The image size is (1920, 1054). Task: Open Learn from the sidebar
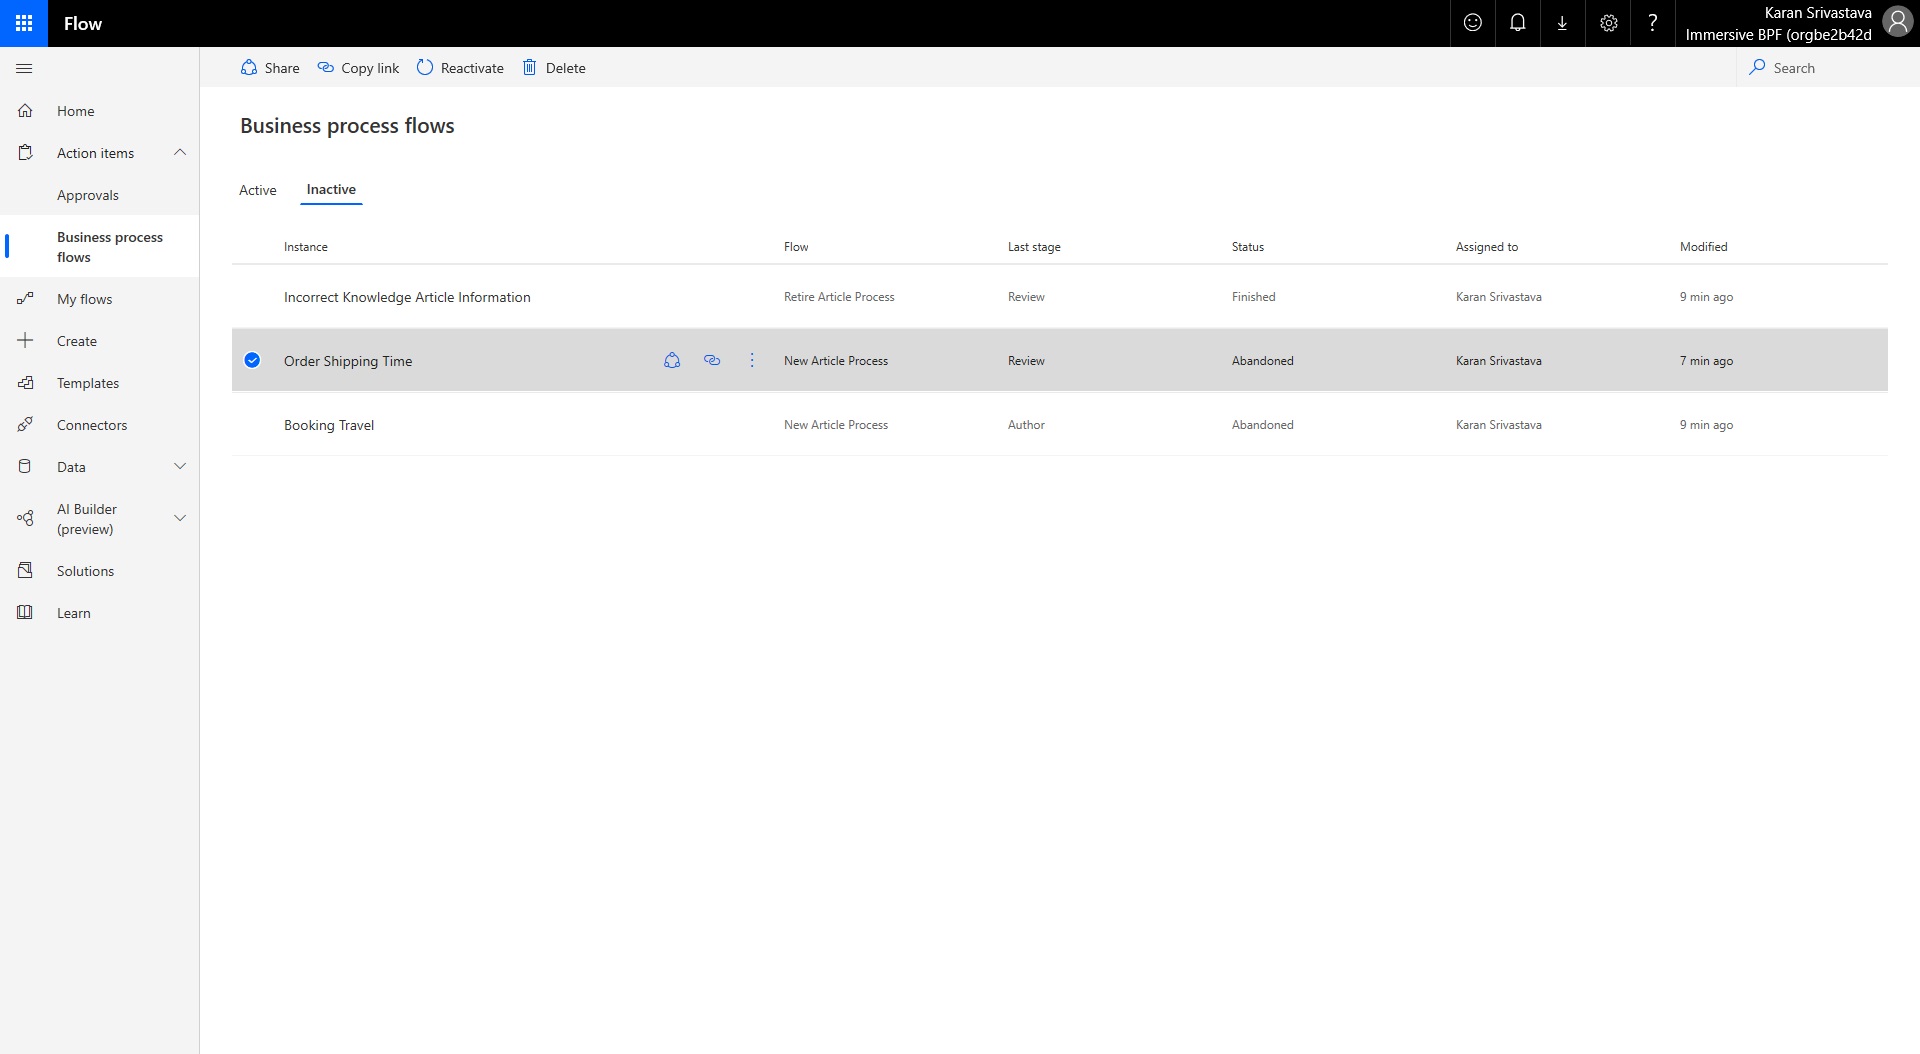point(74,613)
